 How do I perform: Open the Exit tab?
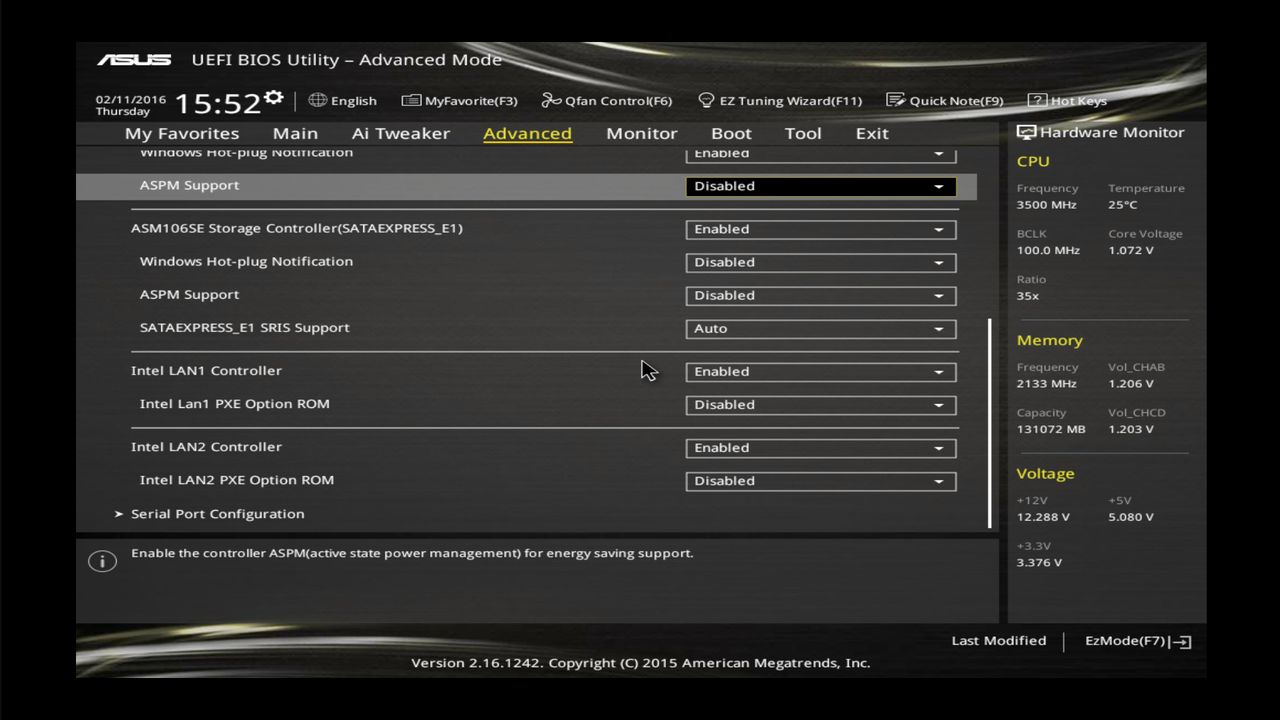(872, 133)
